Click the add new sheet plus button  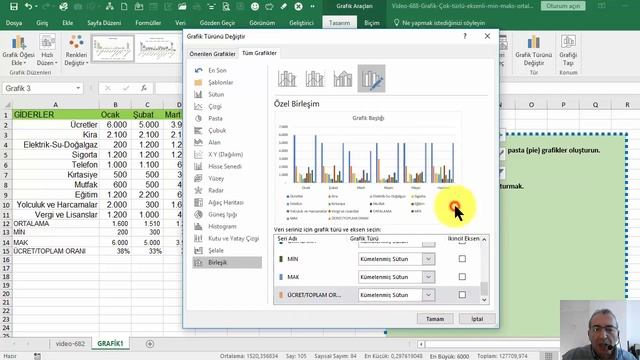point(150,344)
